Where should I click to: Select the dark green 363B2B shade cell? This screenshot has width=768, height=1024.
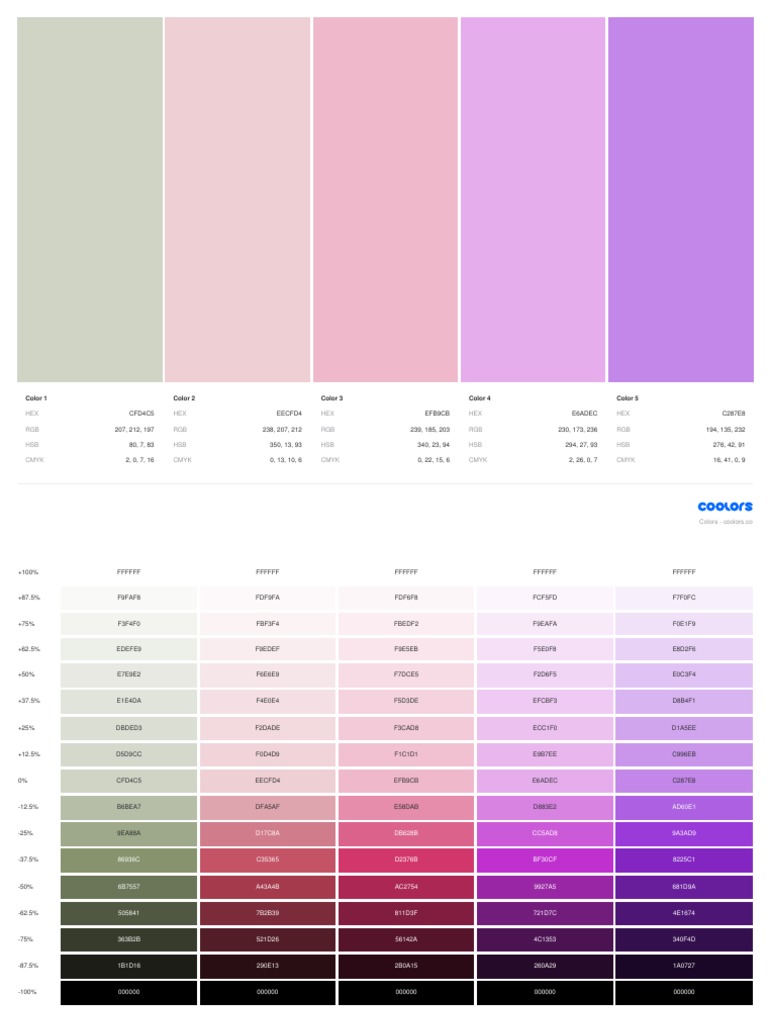[x=129, y=939]
